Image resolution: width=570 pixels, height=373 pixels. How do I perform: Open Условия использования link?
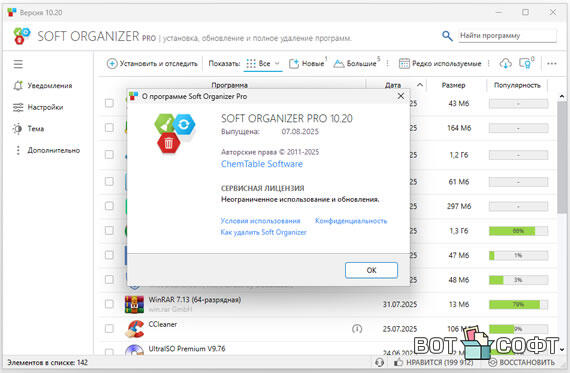click(x=260, y=221)
